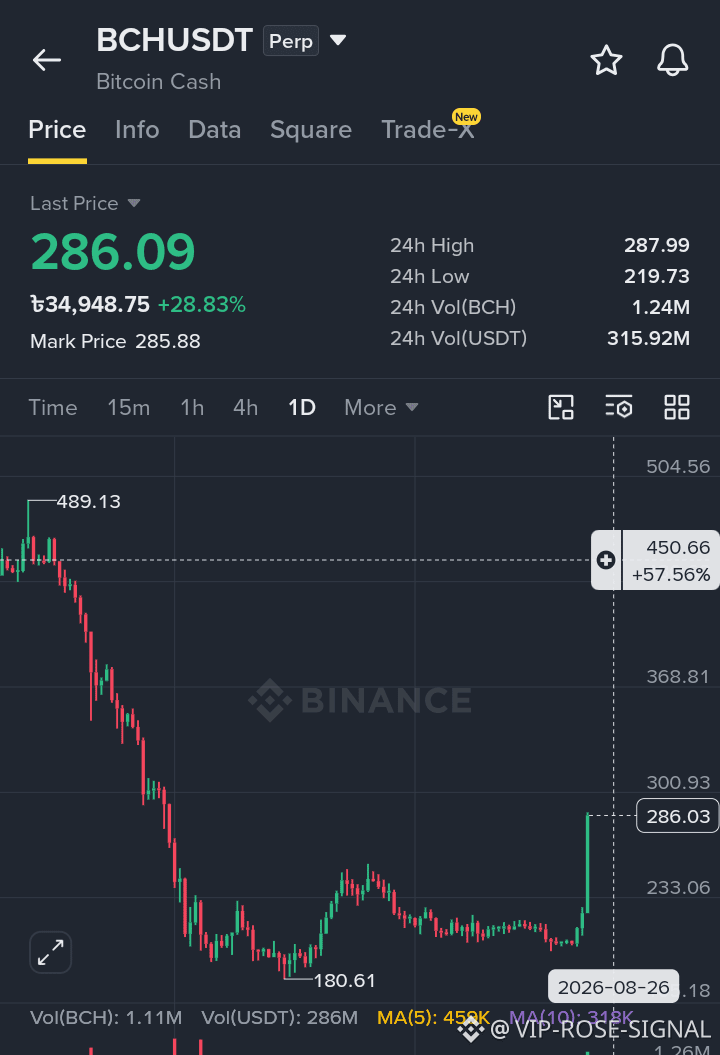
Task: Tap the 24h Vol(BCH) 1.24M value
Action: pyautogui.click(x=660, y=307)
